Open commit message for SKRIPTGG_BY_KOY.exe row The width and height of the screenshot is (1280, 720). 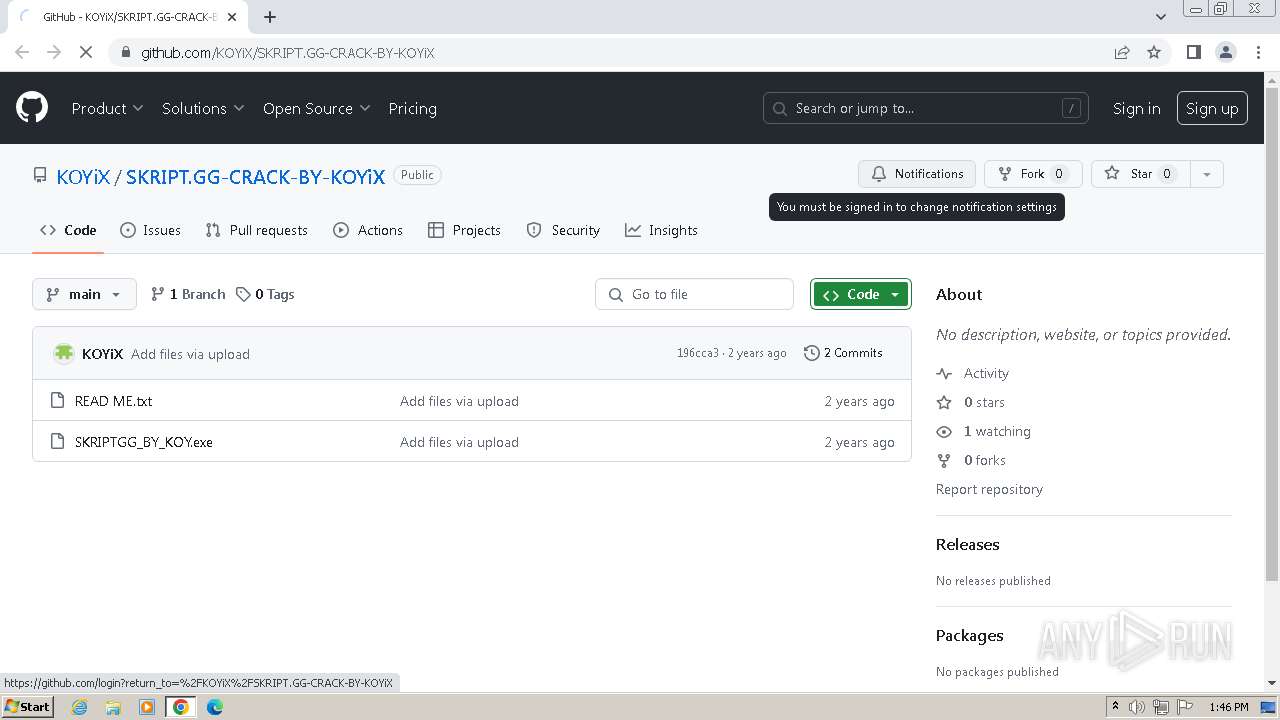(459, 442)
